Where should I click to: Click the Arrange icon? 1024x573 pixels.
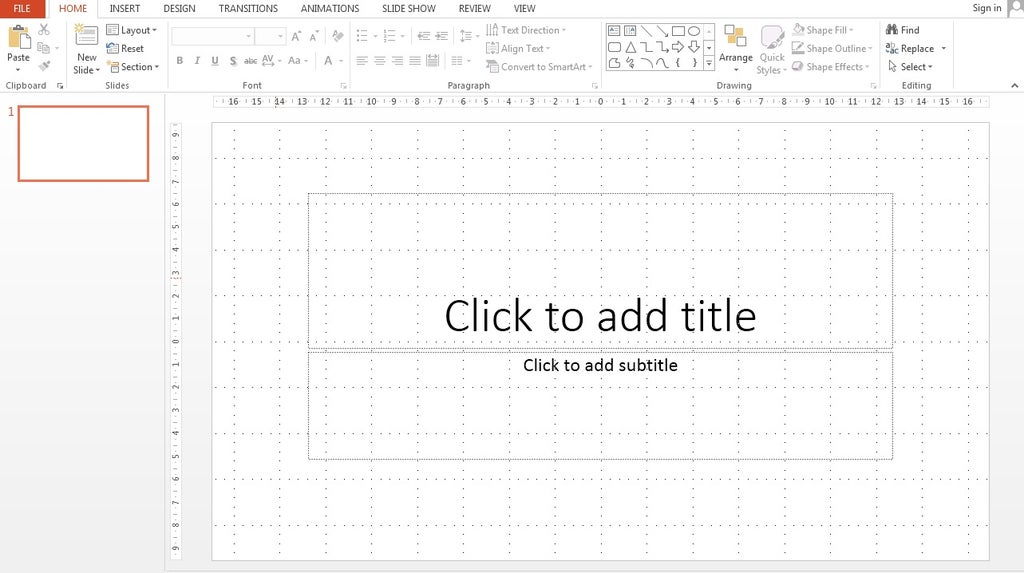click(x=736, y=40)
